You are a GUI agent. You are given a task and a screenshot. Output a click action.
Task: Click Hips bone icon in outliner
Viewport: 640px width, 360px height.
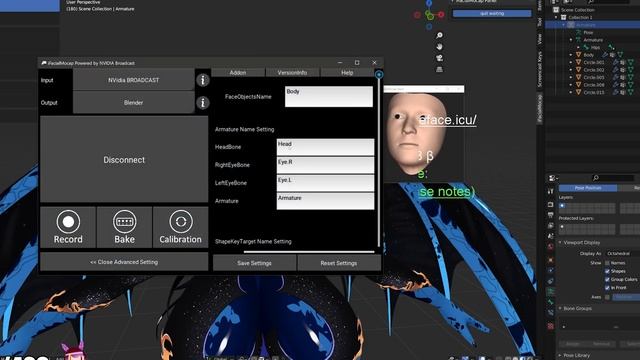click(586, 47)
